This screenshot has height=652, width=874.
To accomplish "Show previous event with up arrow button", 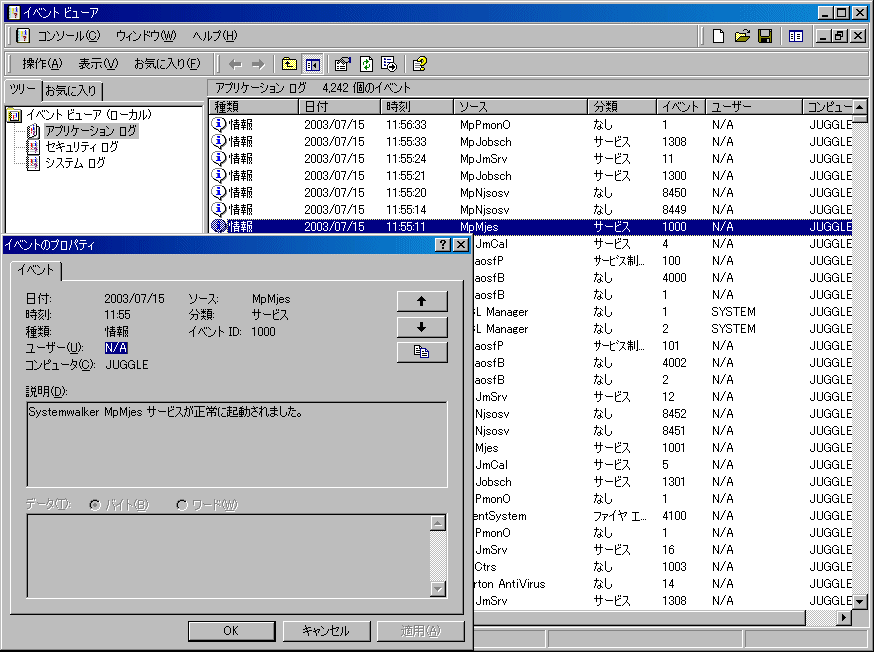I will tap(421, 301).
